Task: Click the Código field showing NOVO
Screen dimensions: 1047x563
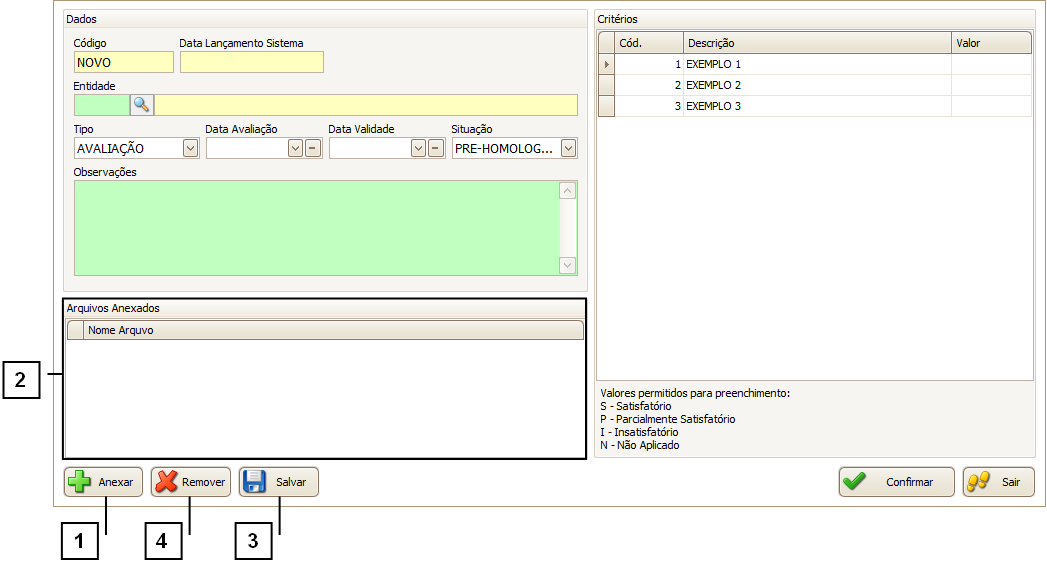Action: (x=123, y=62)
